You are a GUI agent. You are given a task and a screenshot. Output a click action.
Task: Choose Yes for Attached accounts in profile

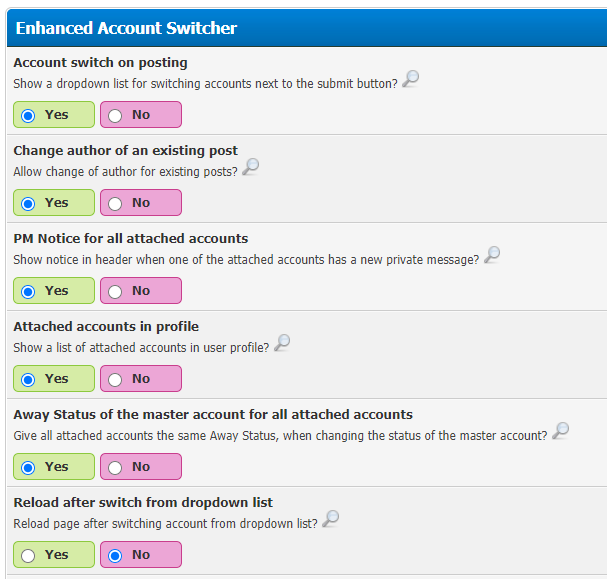(x=54, y=379)
